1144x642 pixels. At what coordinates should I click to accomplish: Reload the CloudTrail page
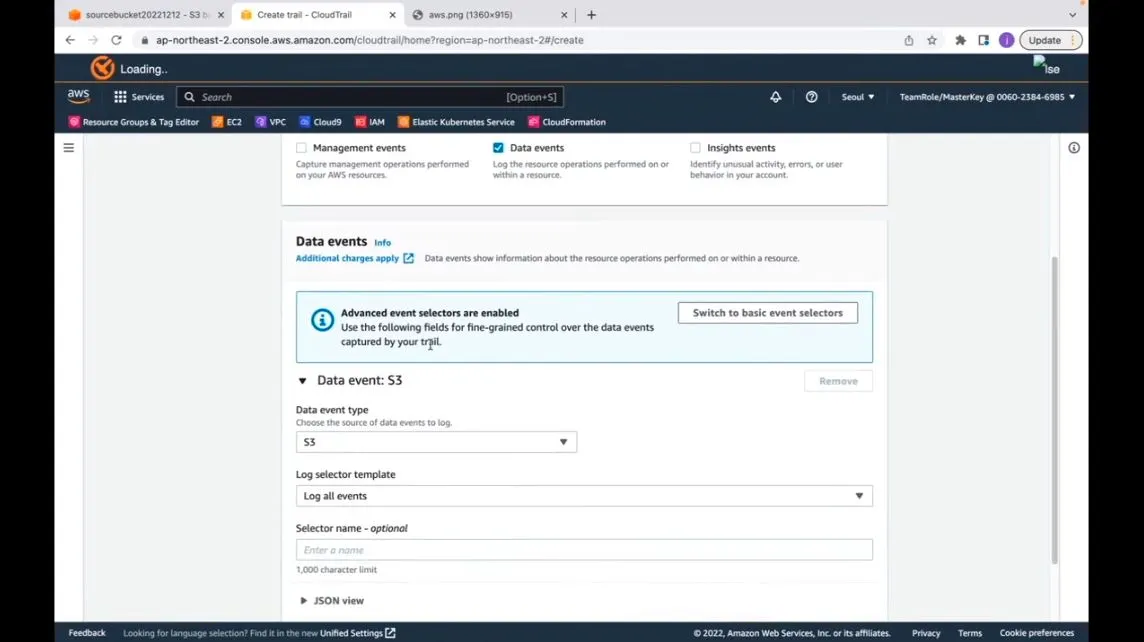point(117,40)
